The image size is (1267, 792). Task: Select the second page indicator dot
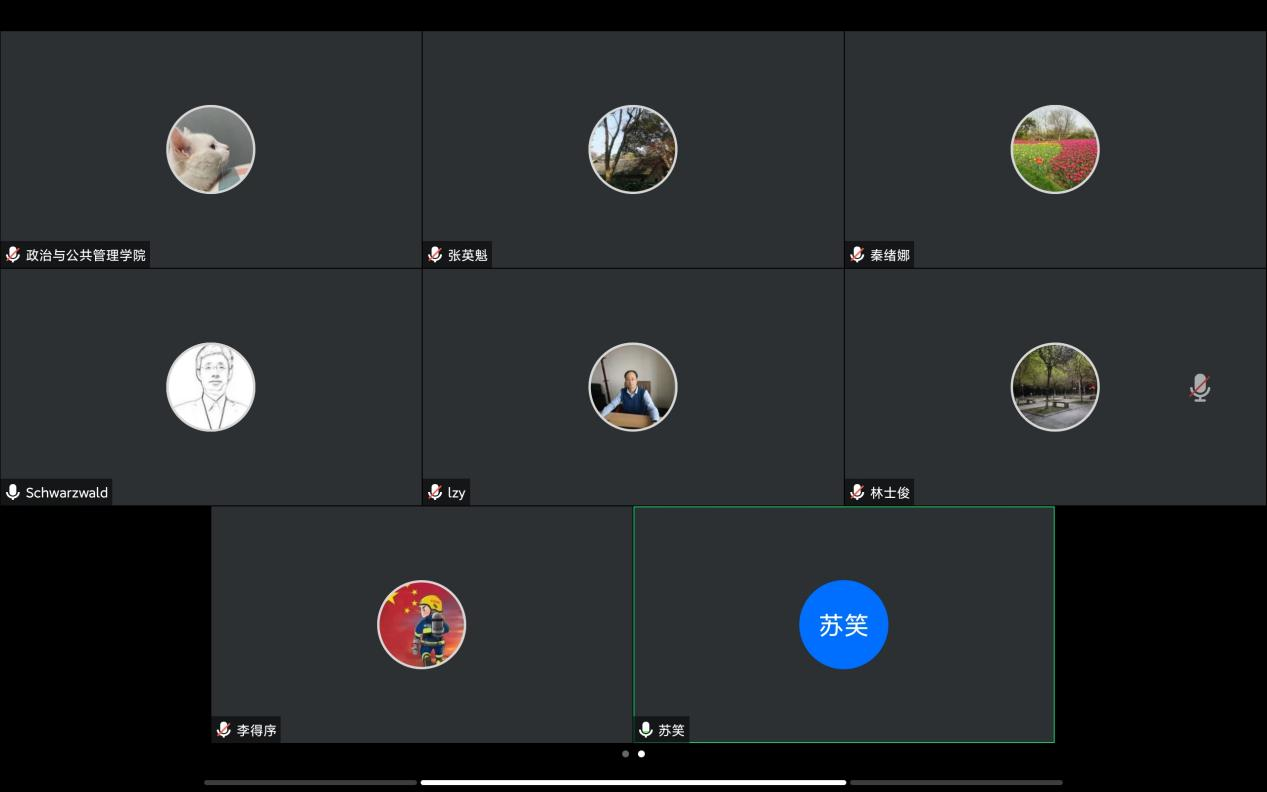pyautogui.click(x=641, y=754)
